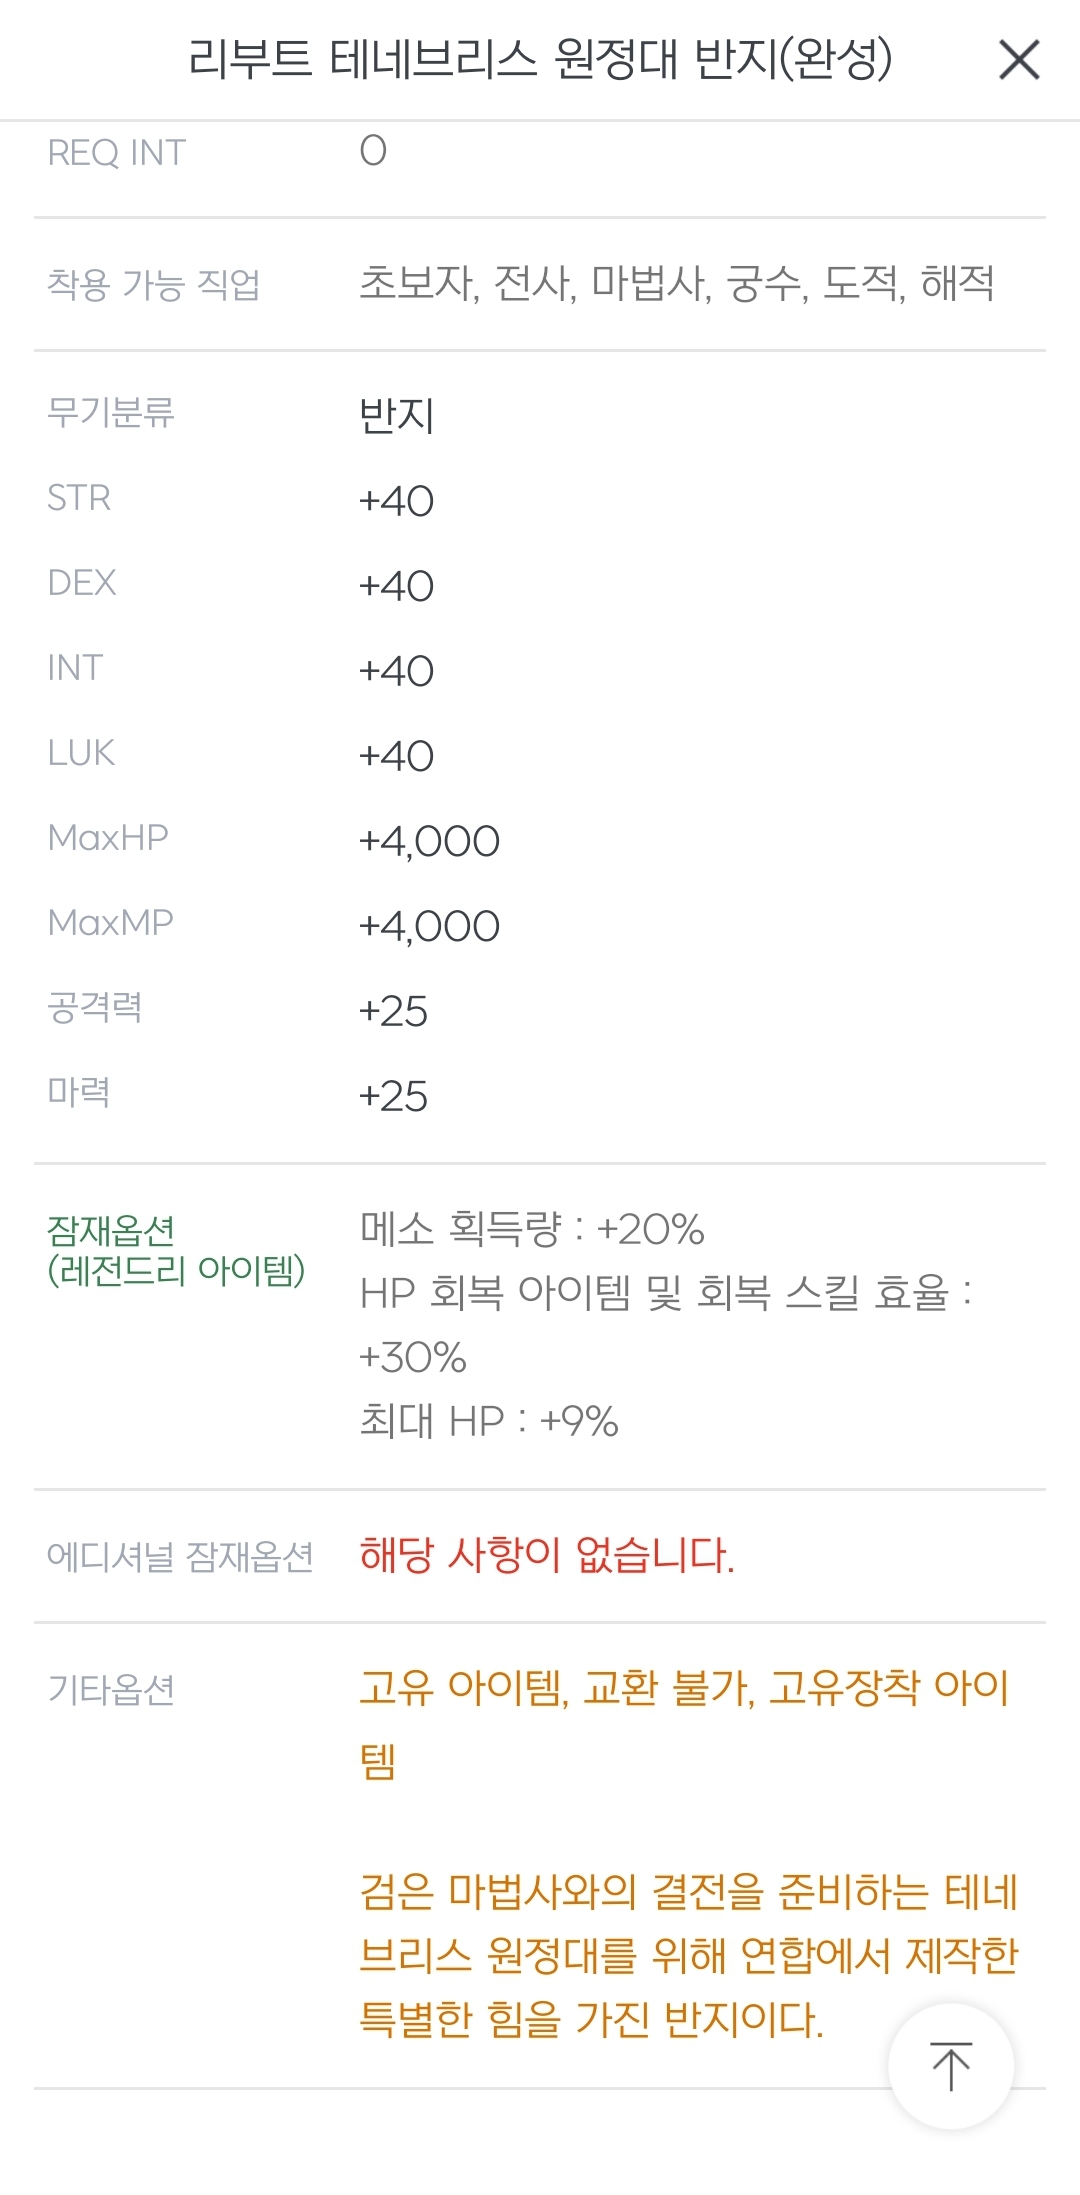Click the 최대 HP : +9% option line

(489, 1421)
